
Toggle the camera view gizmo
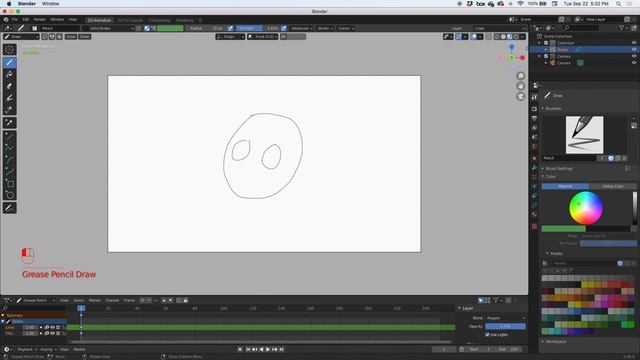[520, 96]
